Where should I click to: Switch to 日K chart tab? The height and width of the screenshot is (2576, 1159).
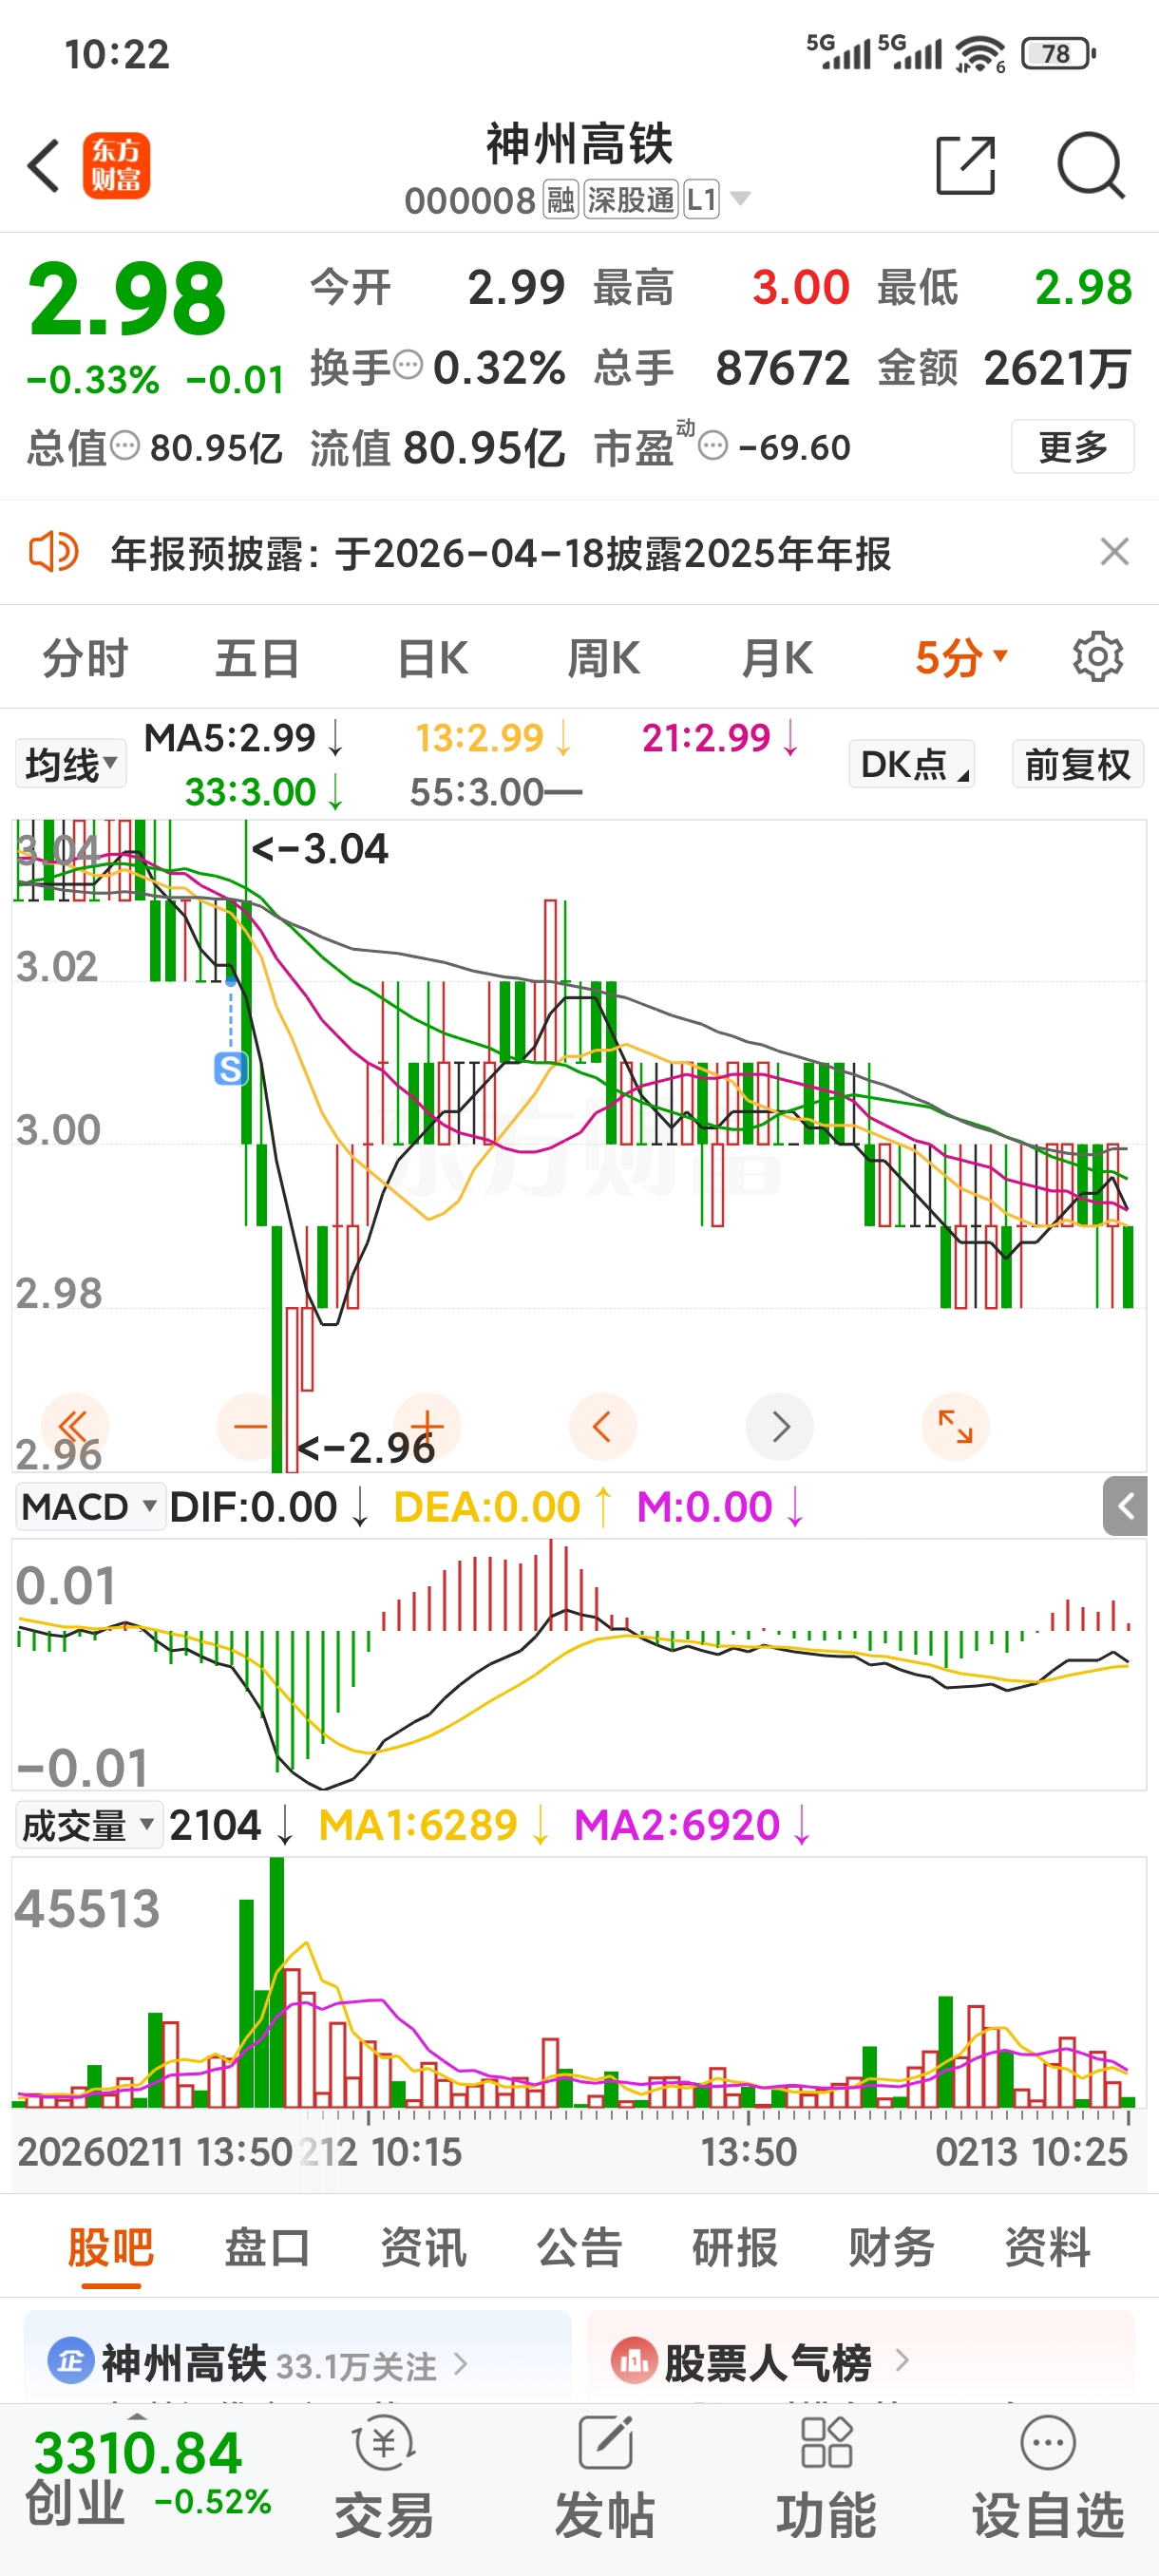tap(432, 658)
